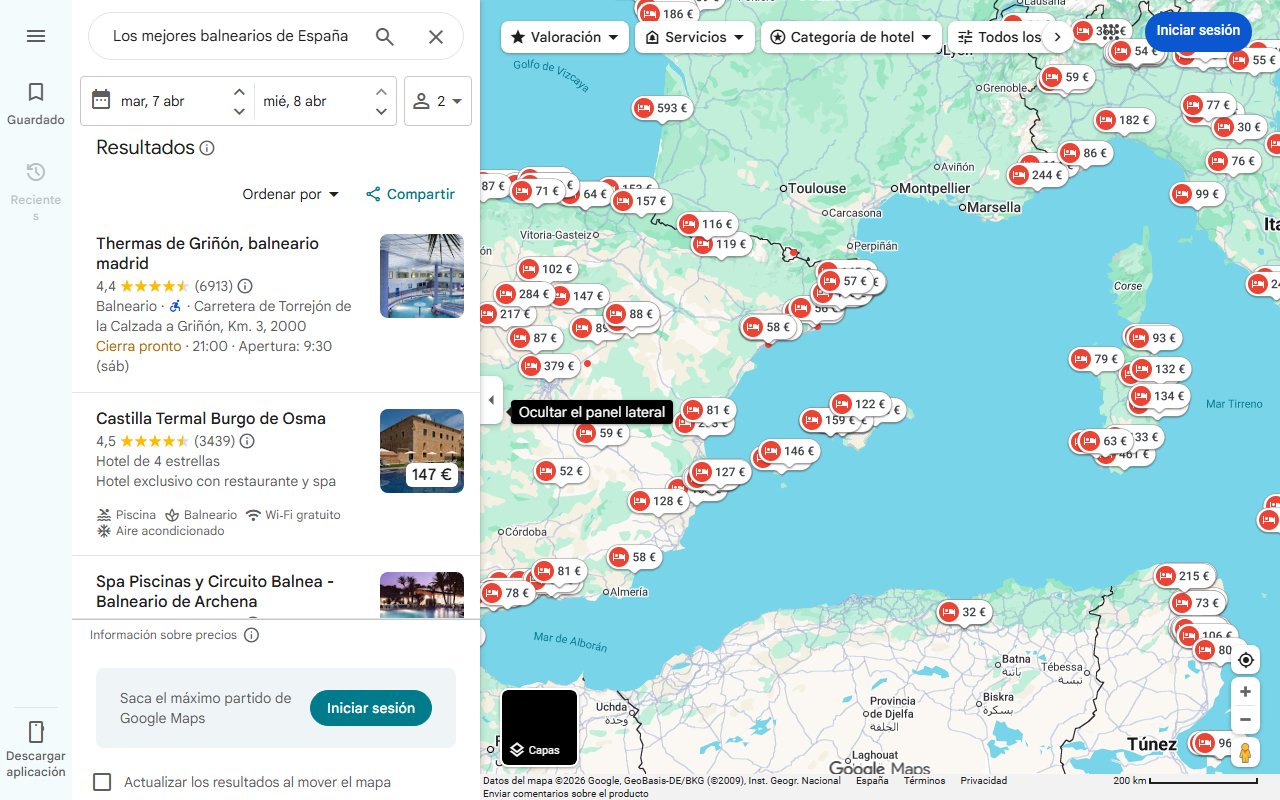Click the blue Iniciar sesión button
Image resolution: width=1280 pixels, height=800 pixels.
pyautogui.click(x=1198, y=31)
